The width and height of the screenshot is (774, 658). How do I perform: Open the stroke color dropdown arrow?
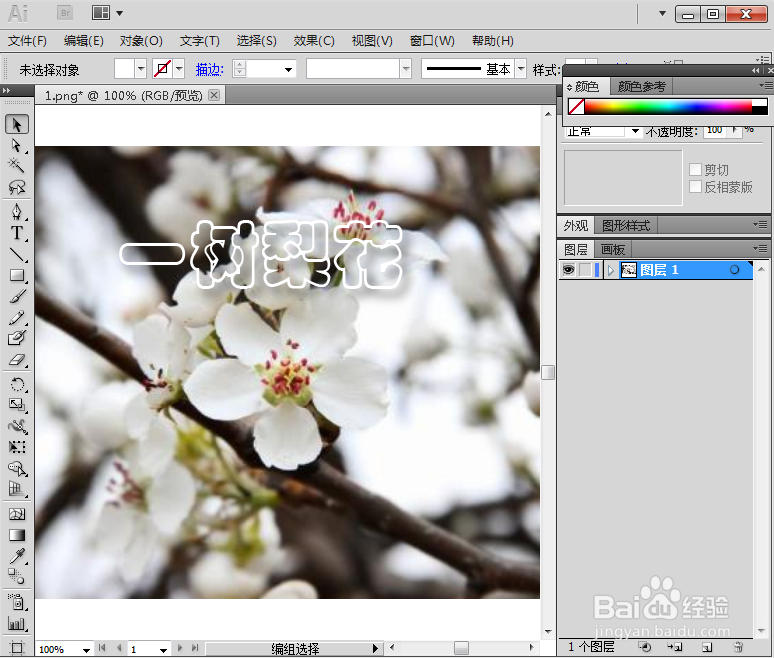pos(179,69)
